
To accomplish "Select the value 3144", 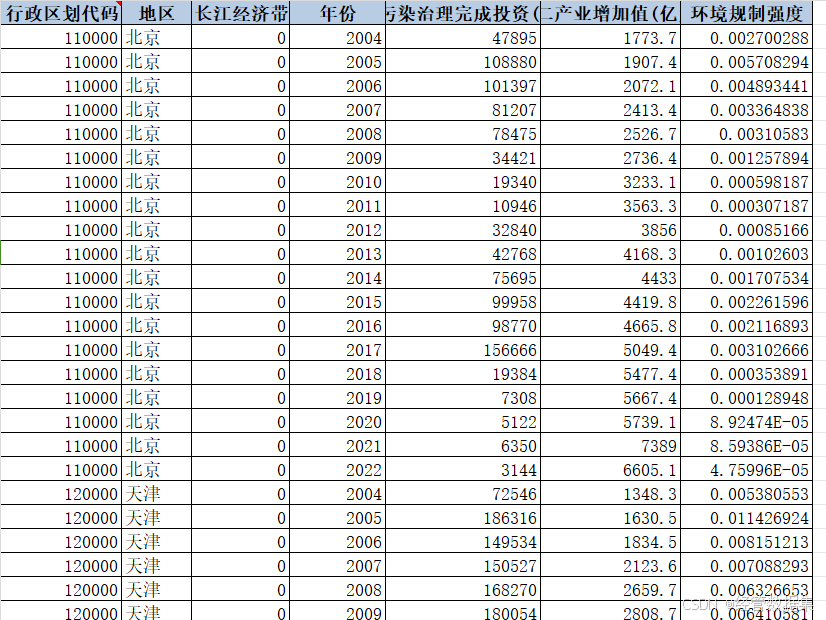I will [x=463, y=469].
